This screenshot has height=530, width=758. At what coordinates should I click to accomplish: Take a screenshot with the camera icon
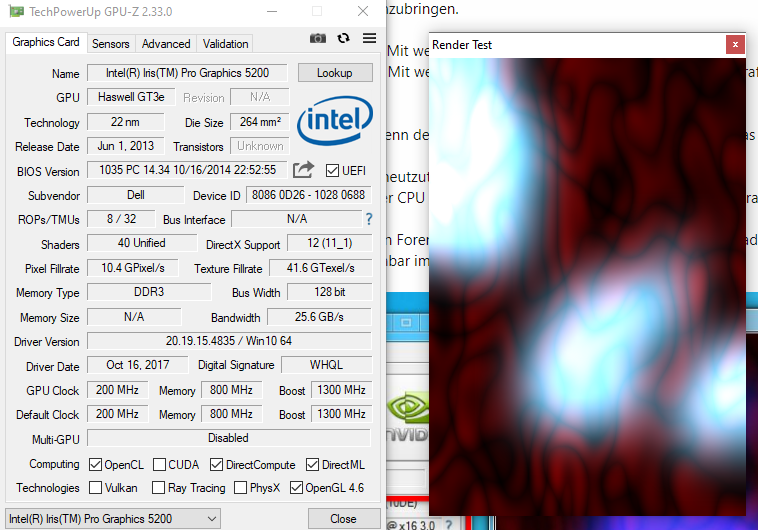point(318,38)
